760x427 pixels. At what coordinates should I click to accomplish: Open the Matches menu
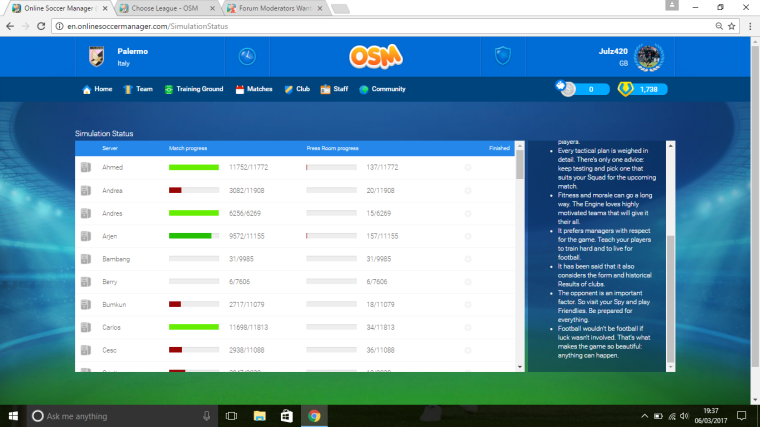pyautogui.click(x=254, y=89)
